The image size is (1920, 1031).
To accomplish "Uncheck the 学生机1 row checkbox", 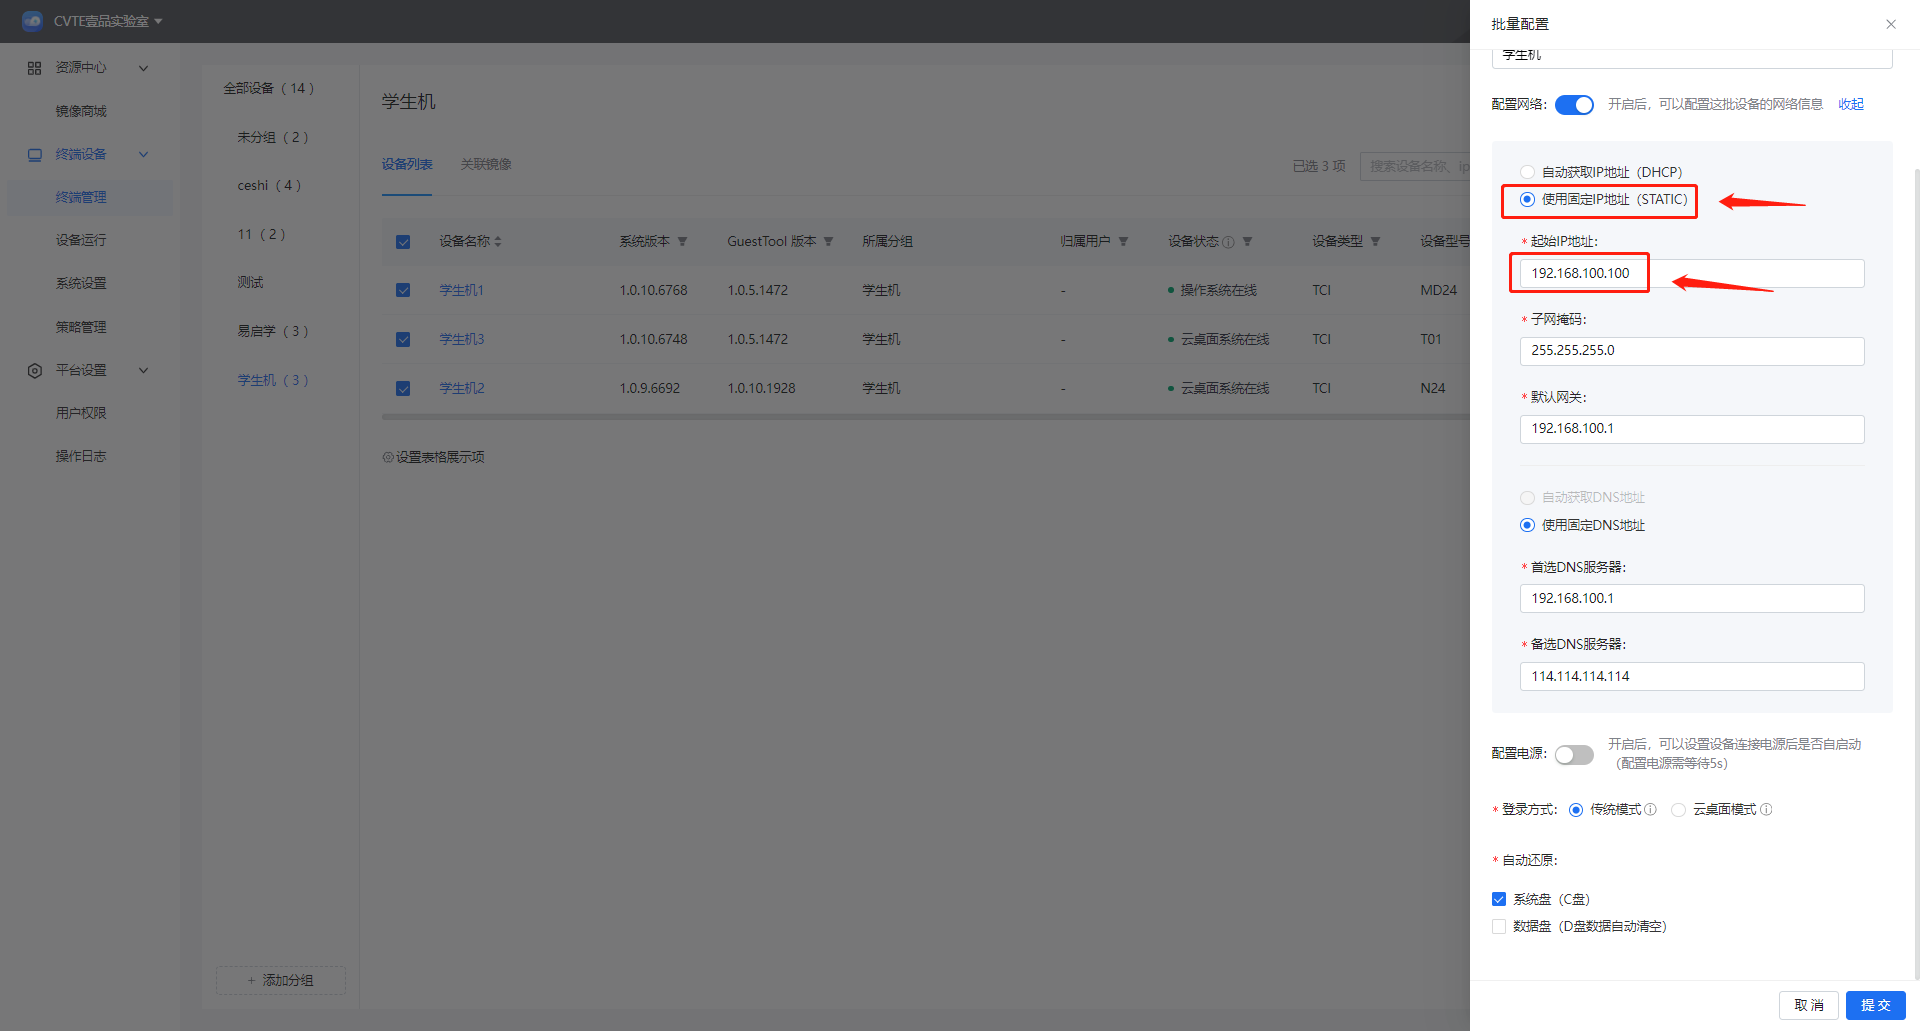I will pos(403,290).
